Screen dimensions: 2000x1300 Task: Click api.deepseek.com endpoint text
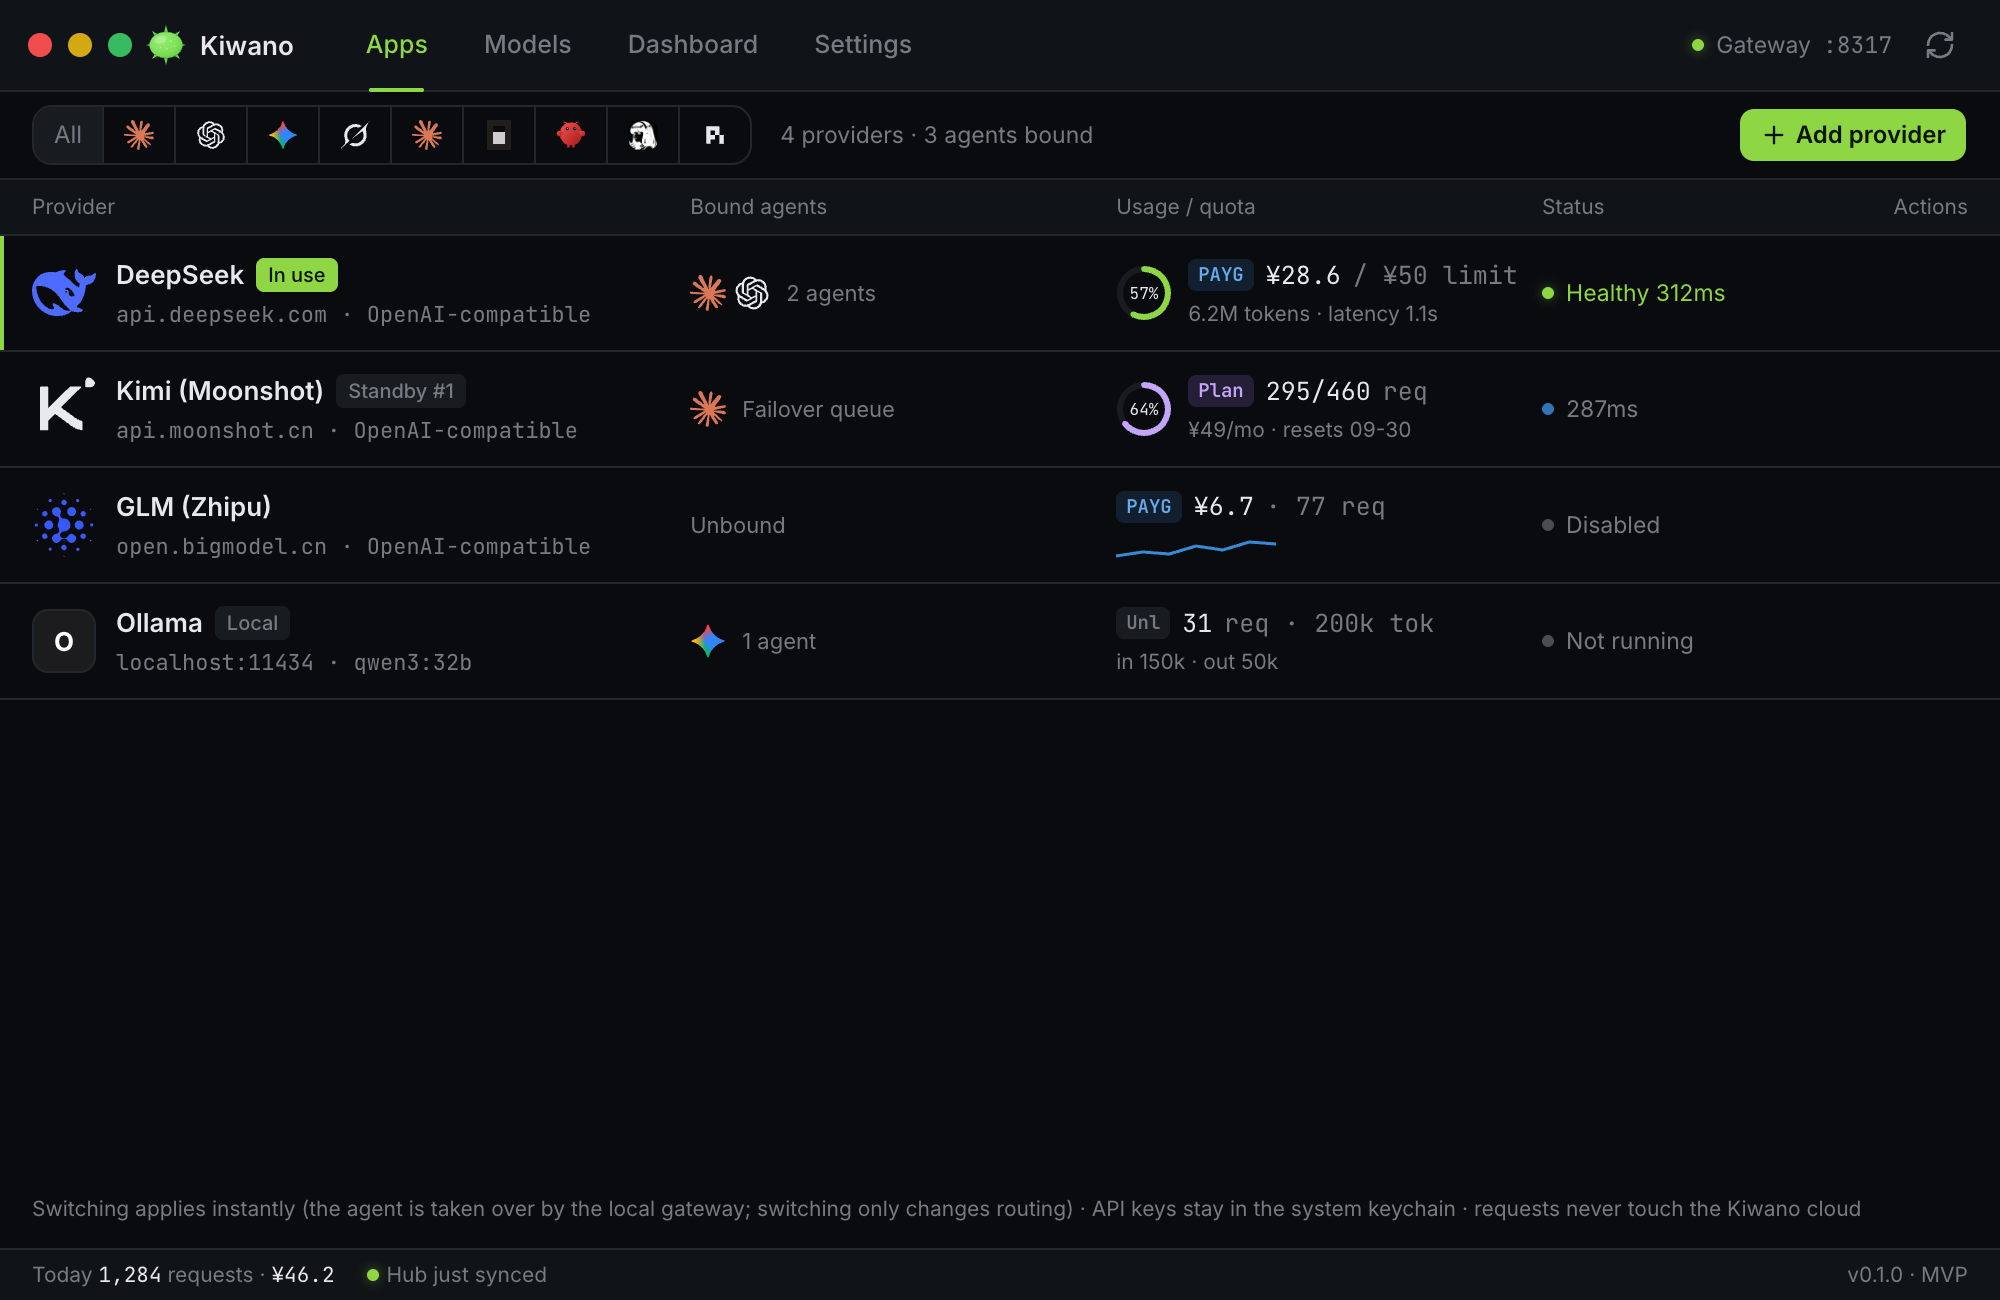[221, 315]
